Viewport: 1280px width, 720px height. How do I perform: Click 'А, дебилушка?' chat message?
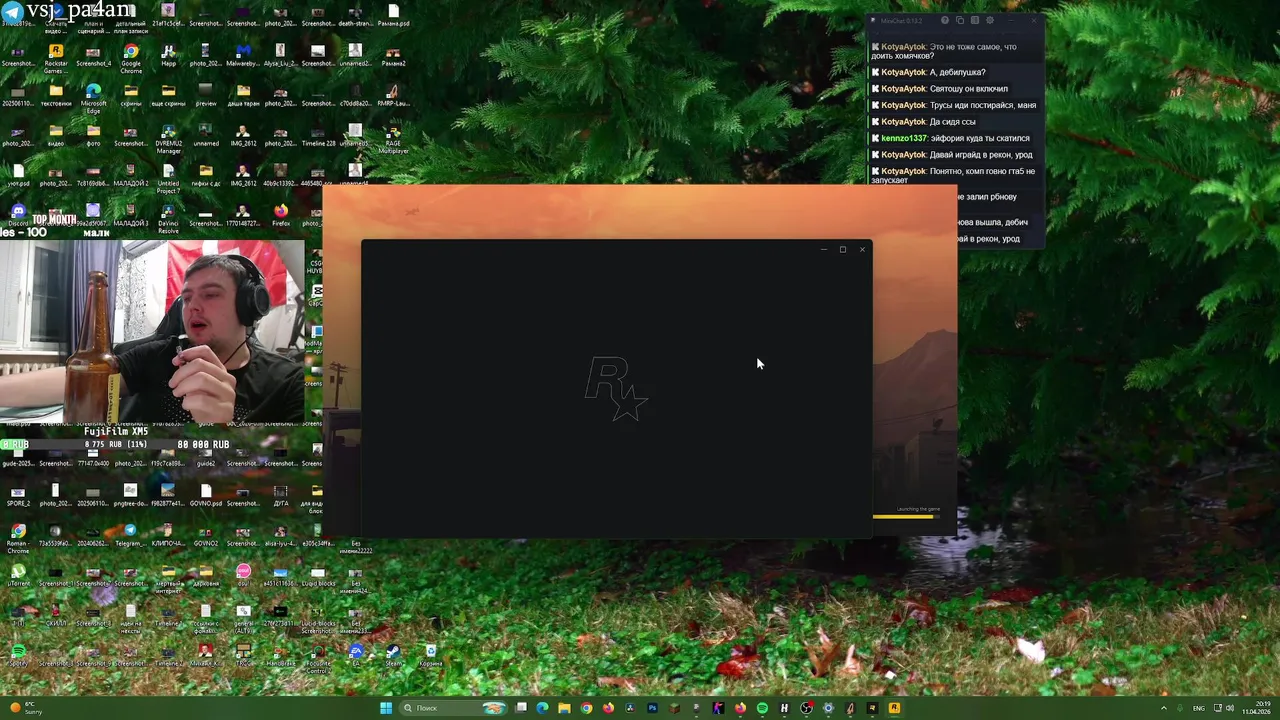[930, 72]
